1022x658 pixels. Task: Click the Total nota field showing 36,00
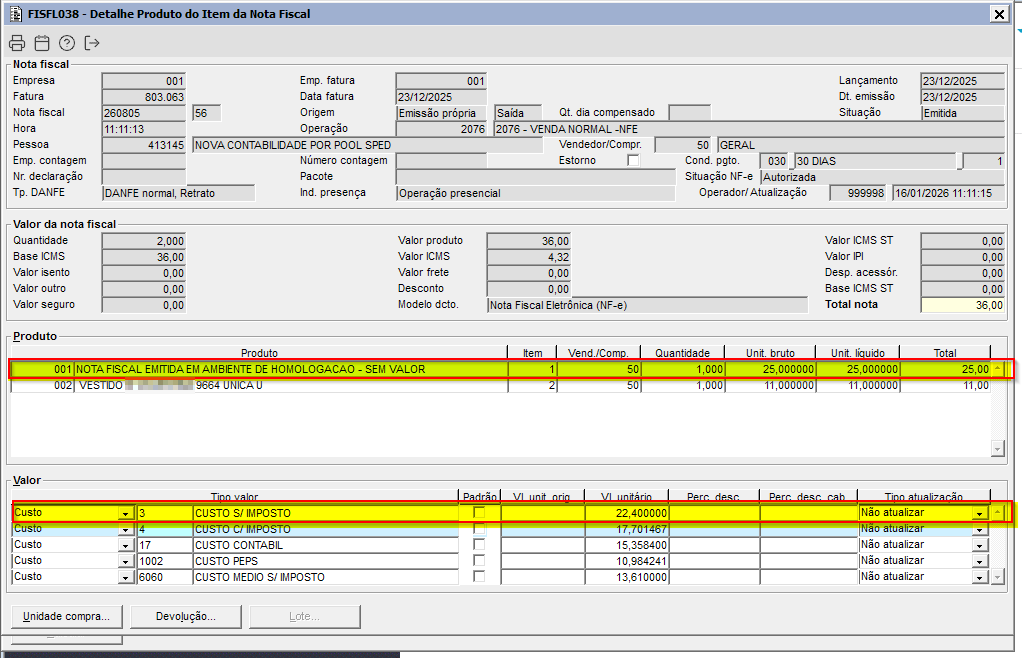click(x=963, y=305)
